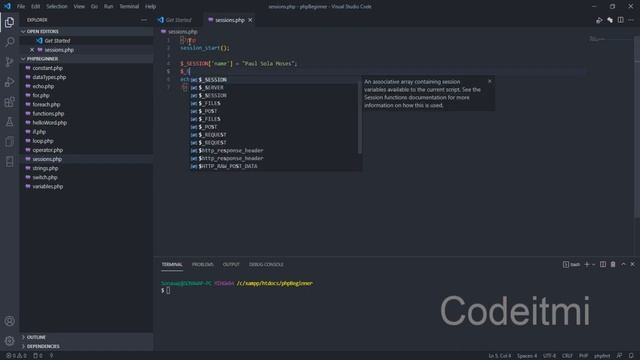The image size is (640, 360).
Task: Open the Selection menu
Action: tap(57, 7)
